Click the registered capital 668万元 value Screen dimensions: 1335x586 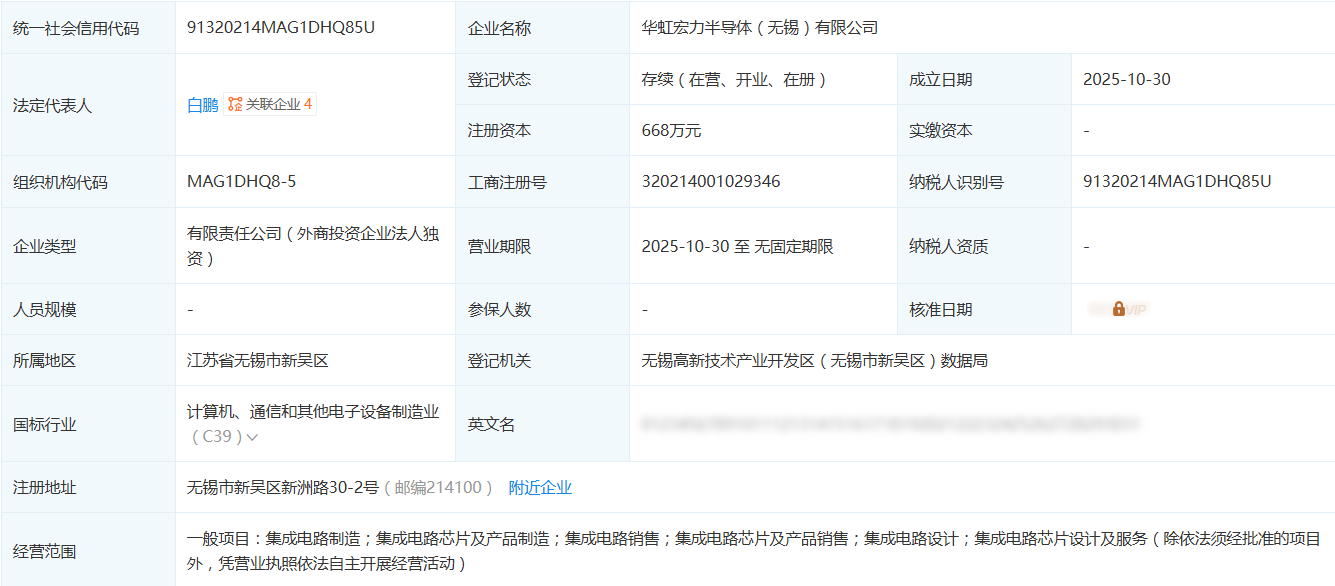(671, 130)
